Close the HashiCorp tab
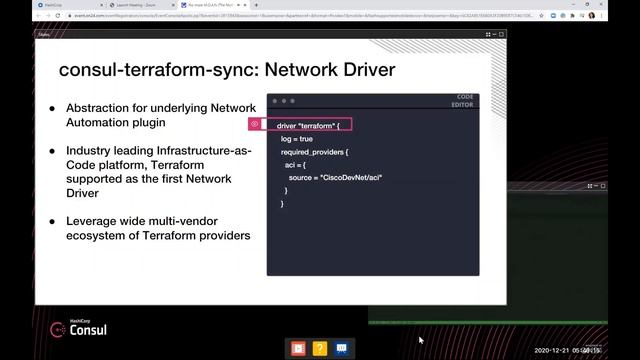This screenshot has width=640, height=360. [101, 5]
